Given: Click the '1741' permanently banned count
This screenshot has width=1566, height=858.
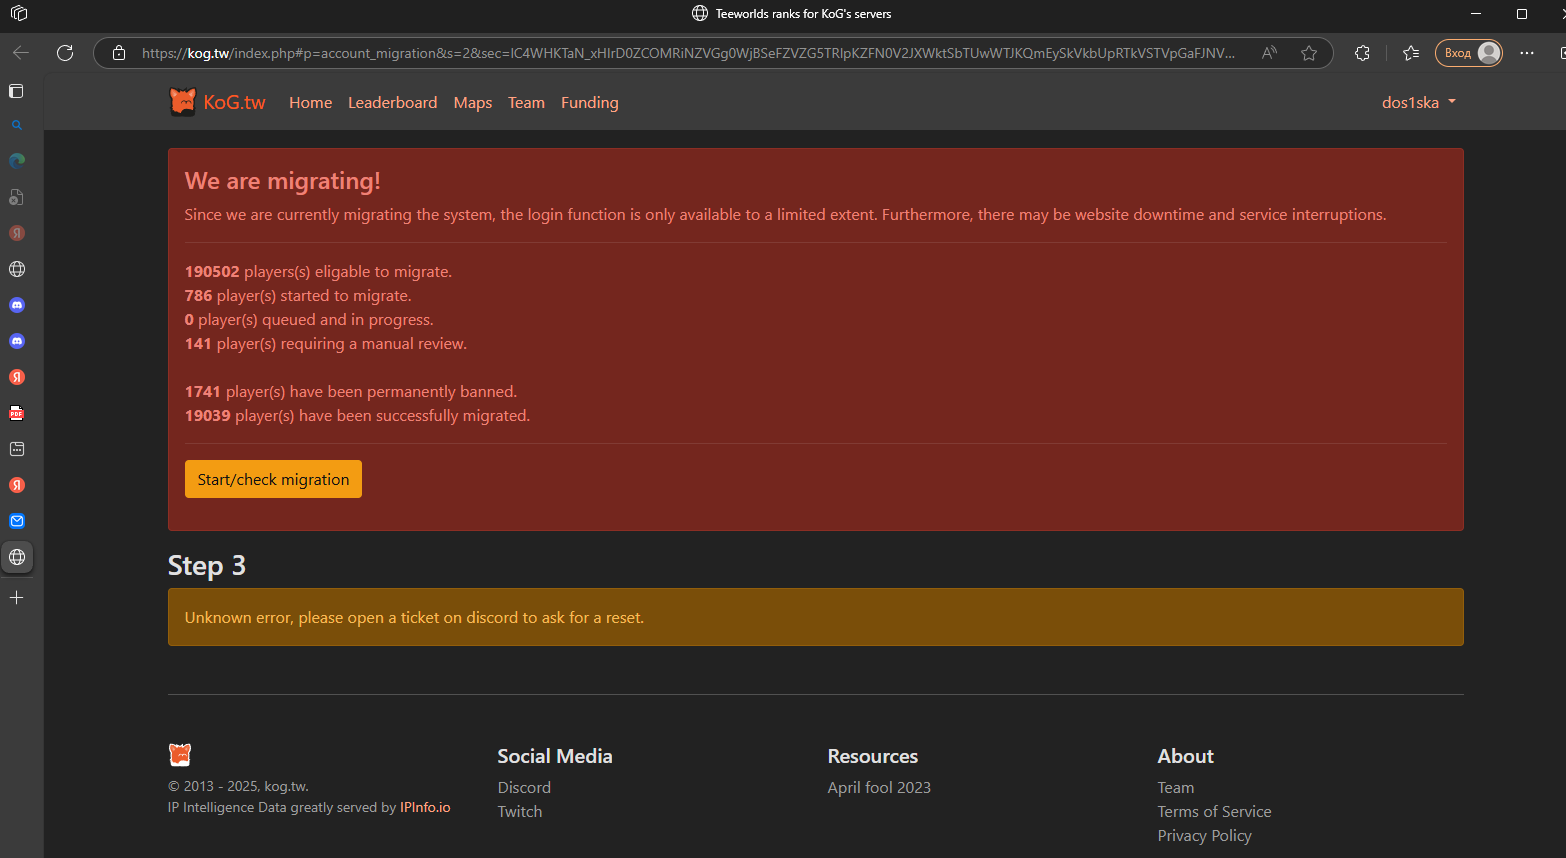Looking at the screenshot, I should pyautogui.click(x=203, y=391).
